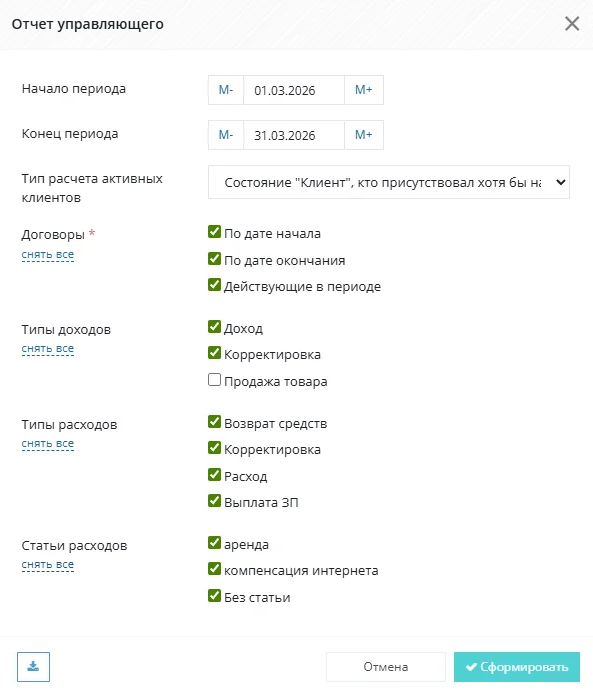The image size is (593, 695).
Task: Click the download icon button
Action: click(33, 667)
